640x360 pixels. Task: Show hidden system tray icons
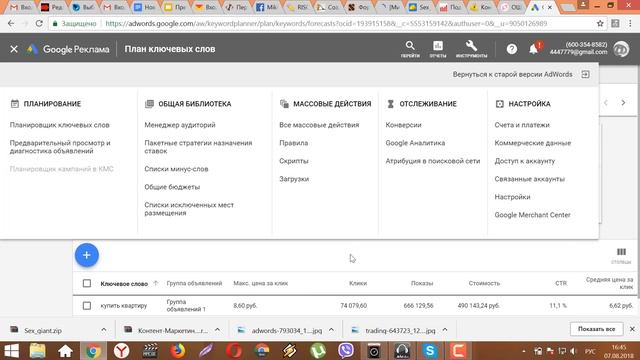pyautogui.click(x=524, y=351)
